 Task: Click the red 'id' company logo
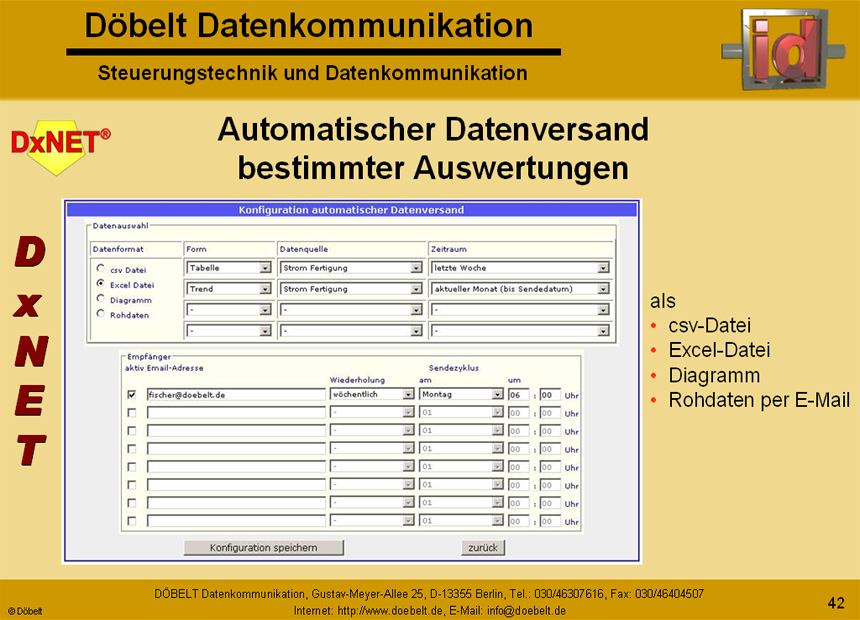783,50
